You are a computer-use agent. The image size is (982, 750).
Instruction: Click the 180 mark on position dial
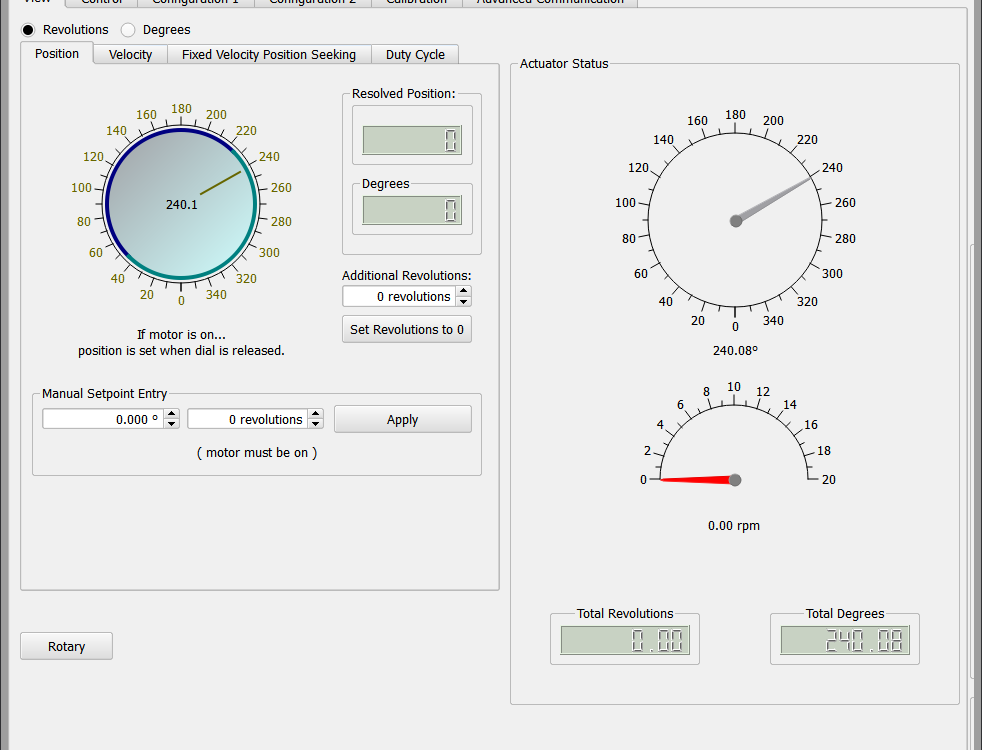pos(182,109)
